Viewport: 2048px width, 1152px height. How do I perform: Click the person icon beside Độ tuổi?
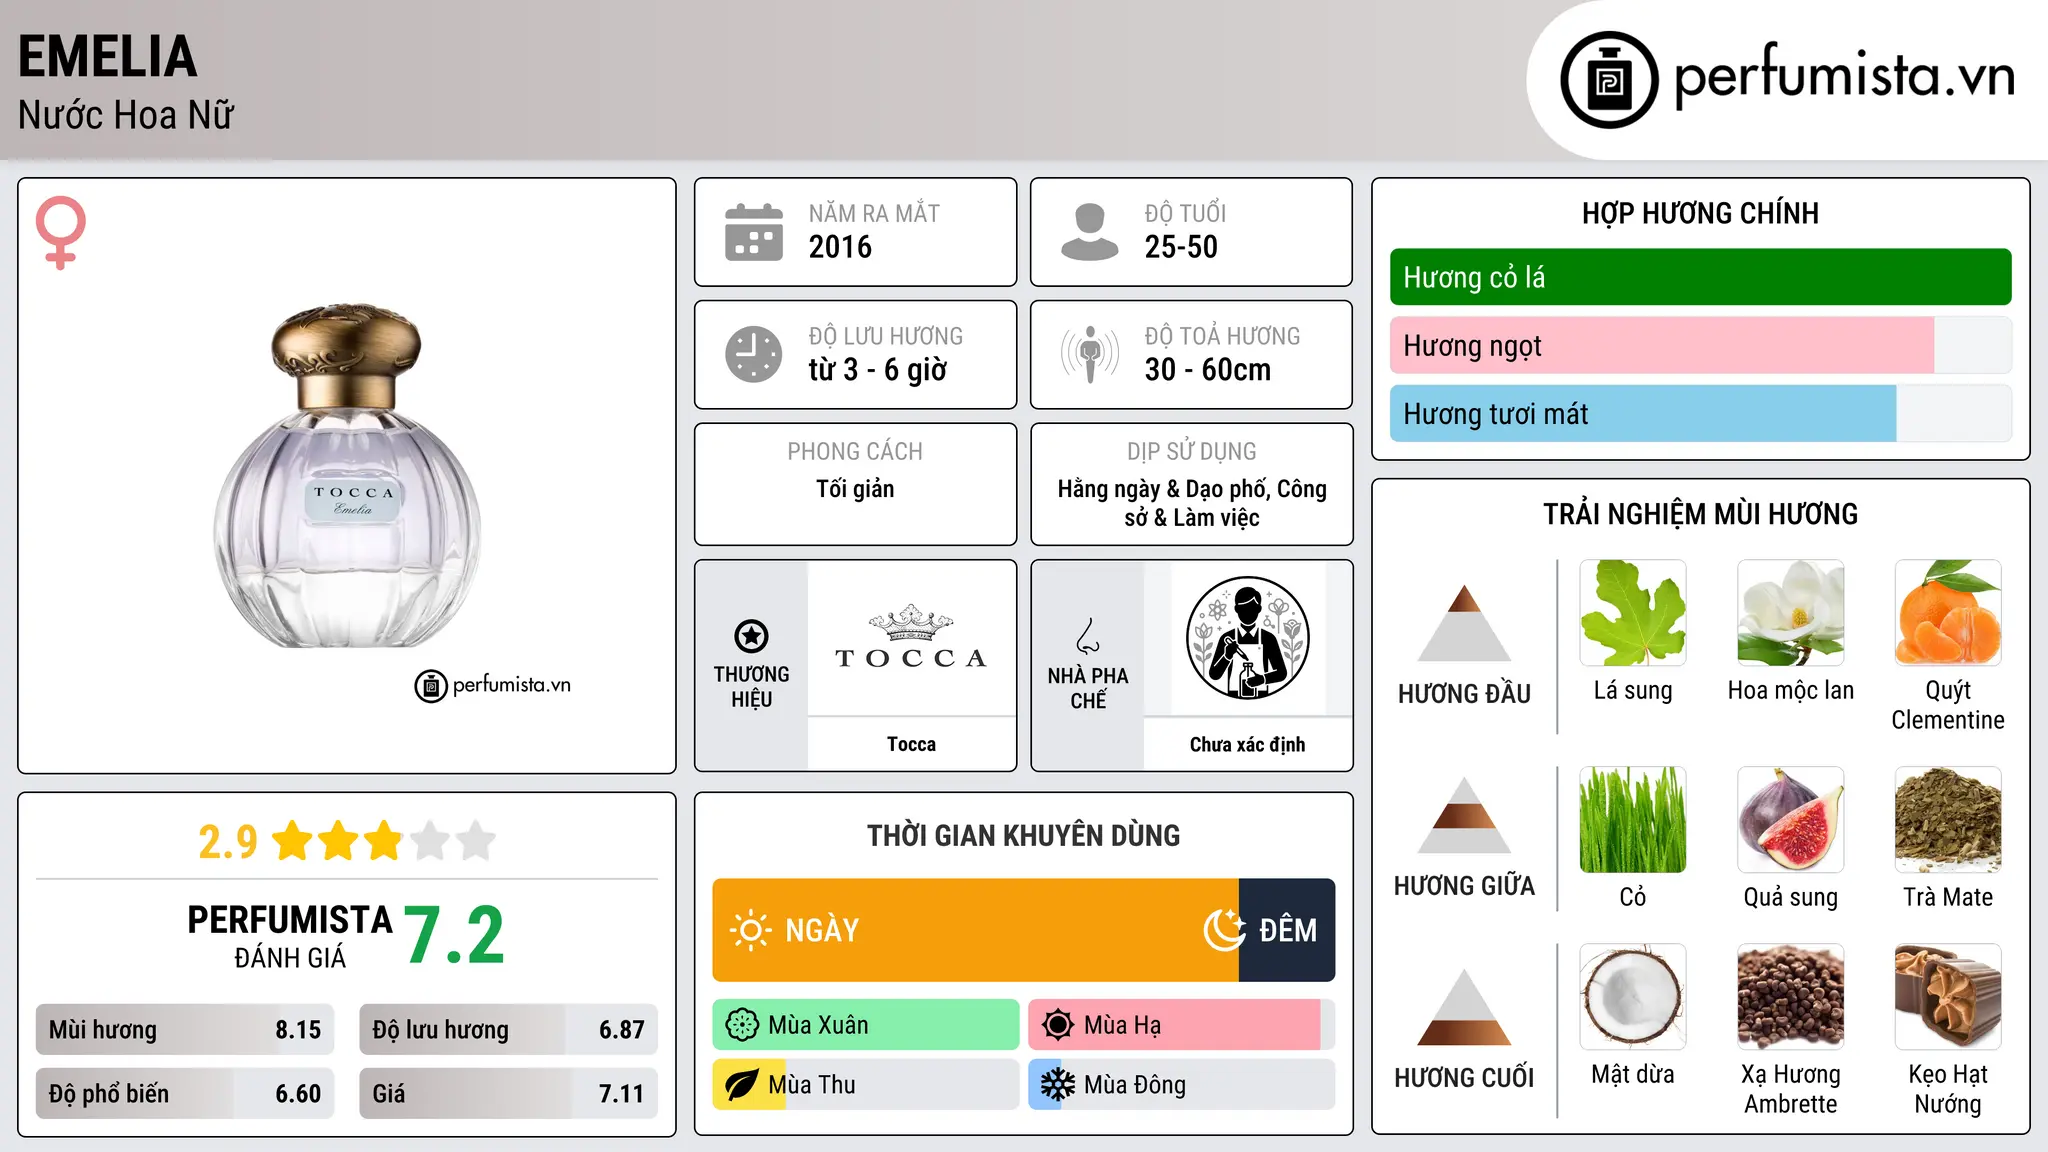coord(1090,232)
